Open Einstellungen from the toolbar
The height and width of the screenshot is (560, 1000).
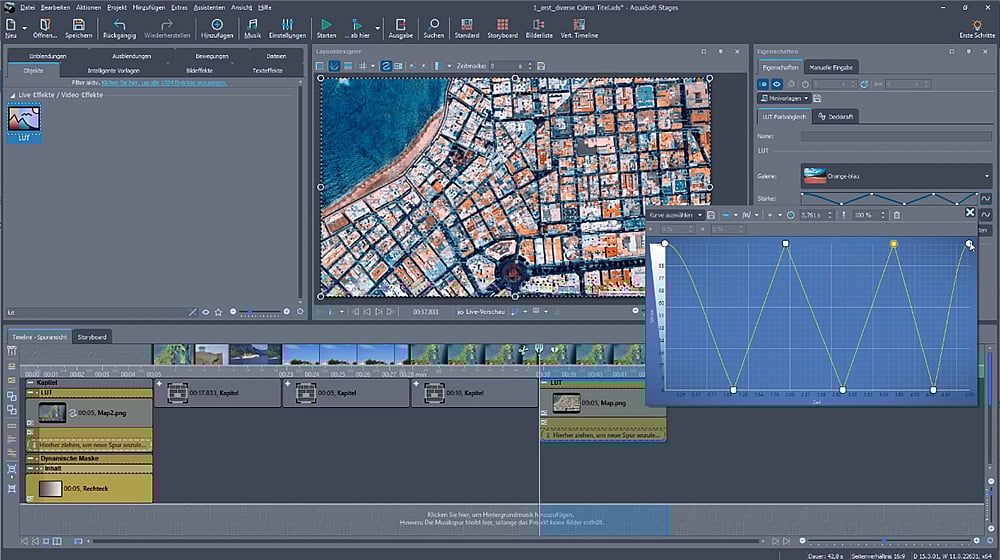click(x=287, y=25)
